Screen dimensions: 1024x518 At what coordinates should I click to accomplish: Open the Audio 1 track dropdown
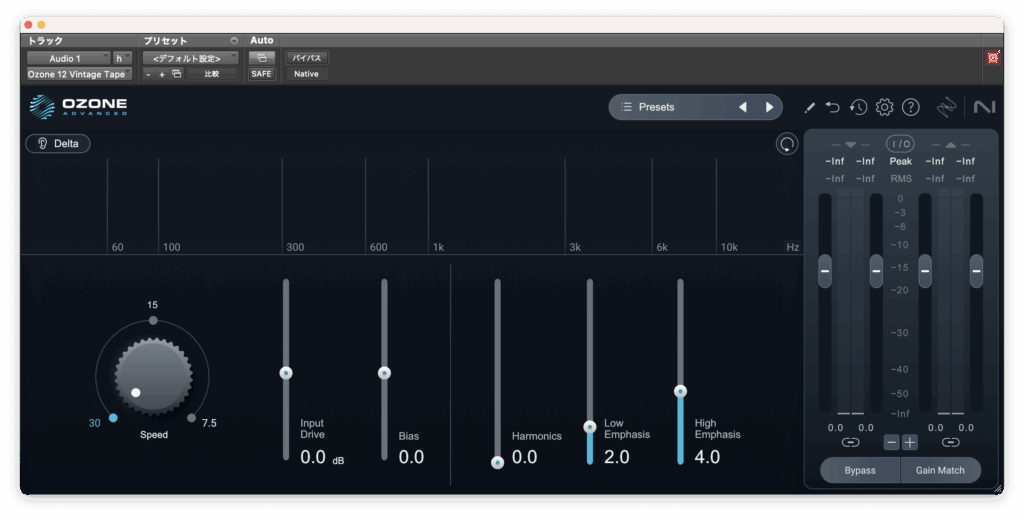coord(68,58)
